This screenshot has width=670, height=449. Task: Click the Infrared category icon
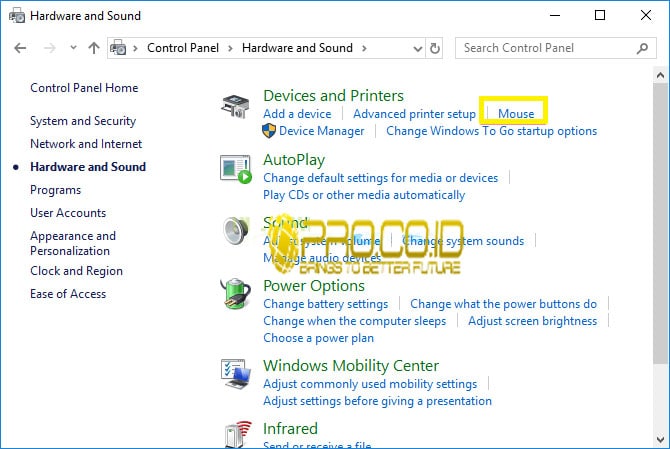point(238,434)
